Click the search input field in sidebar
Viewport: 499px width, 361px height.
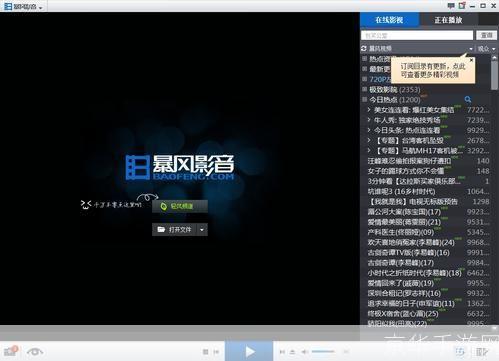pos(417,35)
